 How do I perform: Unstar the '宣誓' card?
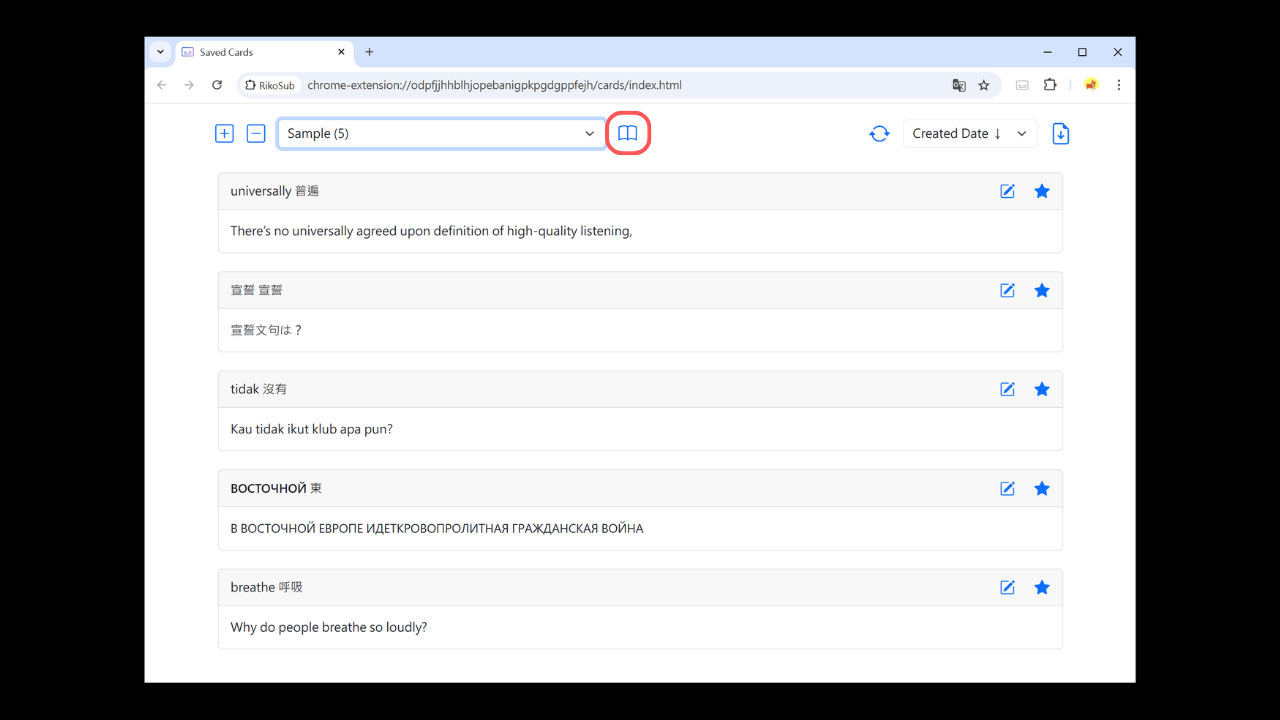(x=1041, y=290)
